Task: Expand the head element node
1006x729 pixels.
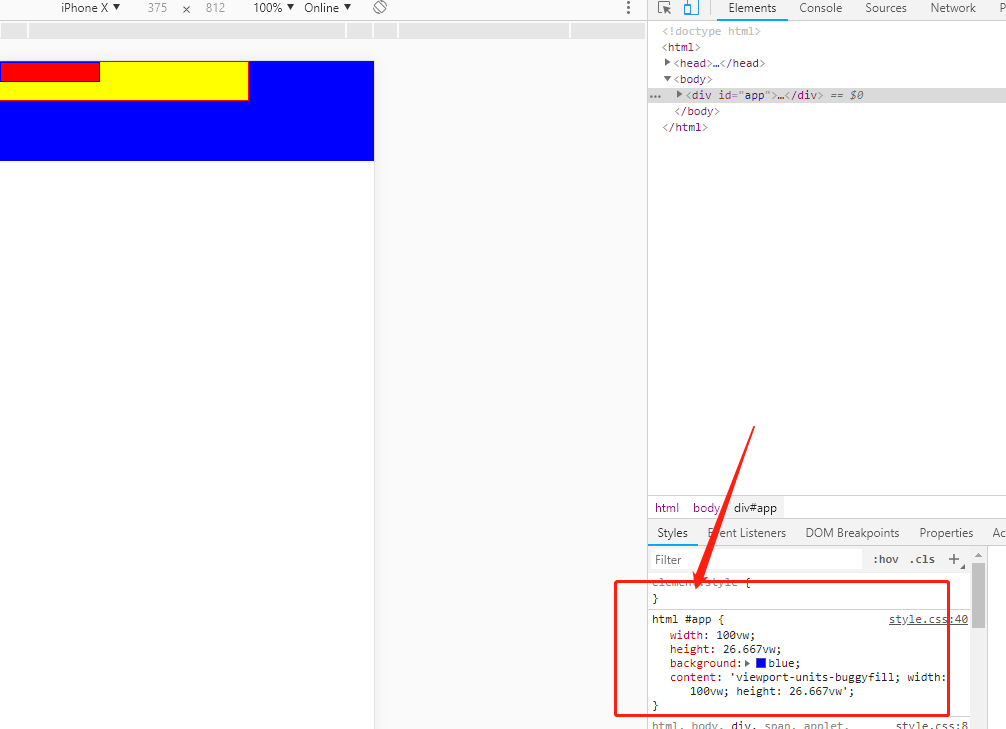Action: (x=667, y=63)
